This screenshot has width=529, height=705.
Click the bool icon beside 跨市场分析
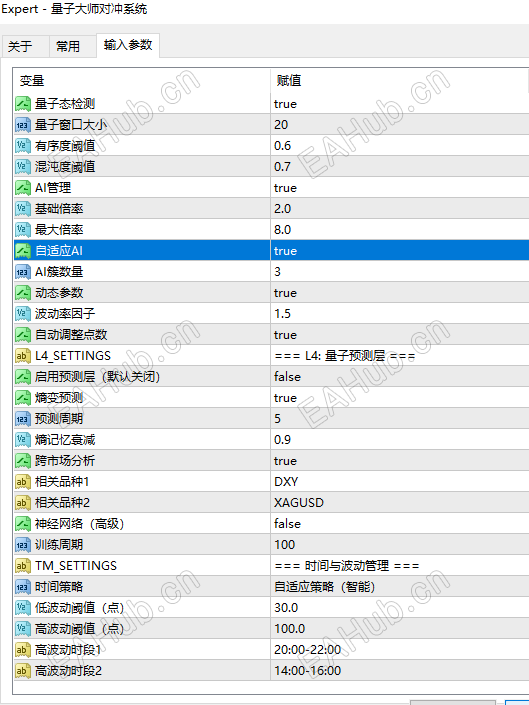pyautogui.click(x=22, y=461)
